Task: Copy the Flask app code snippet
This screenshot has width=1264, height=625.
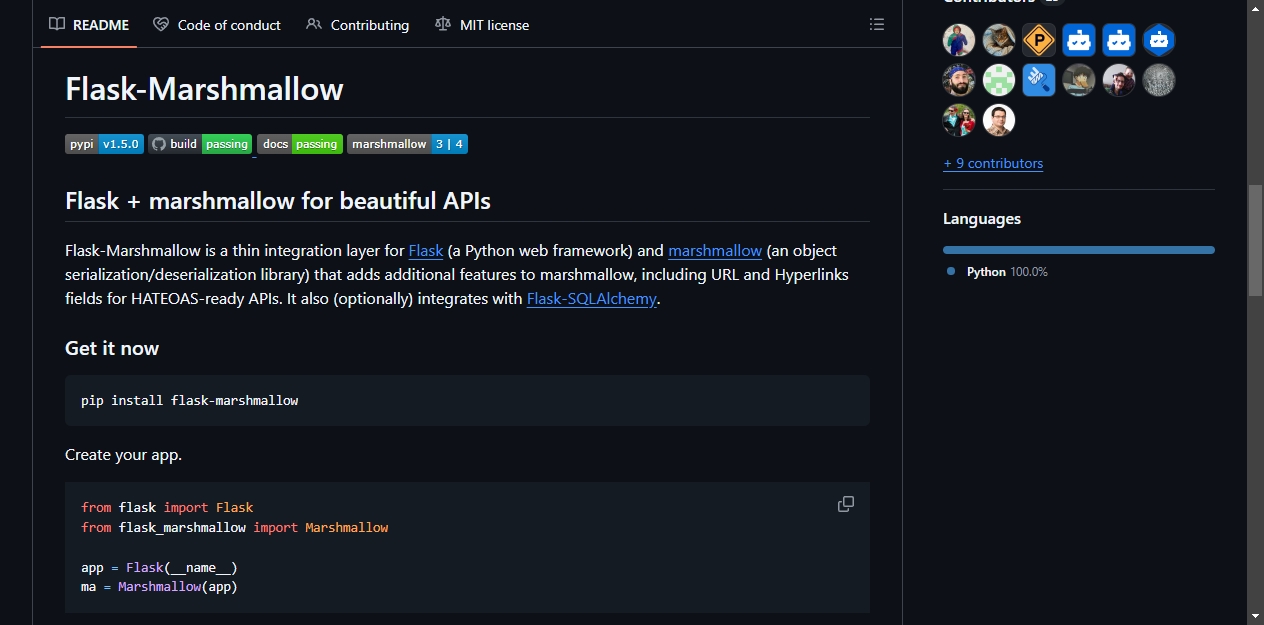Action: click(x=846, y=504)
